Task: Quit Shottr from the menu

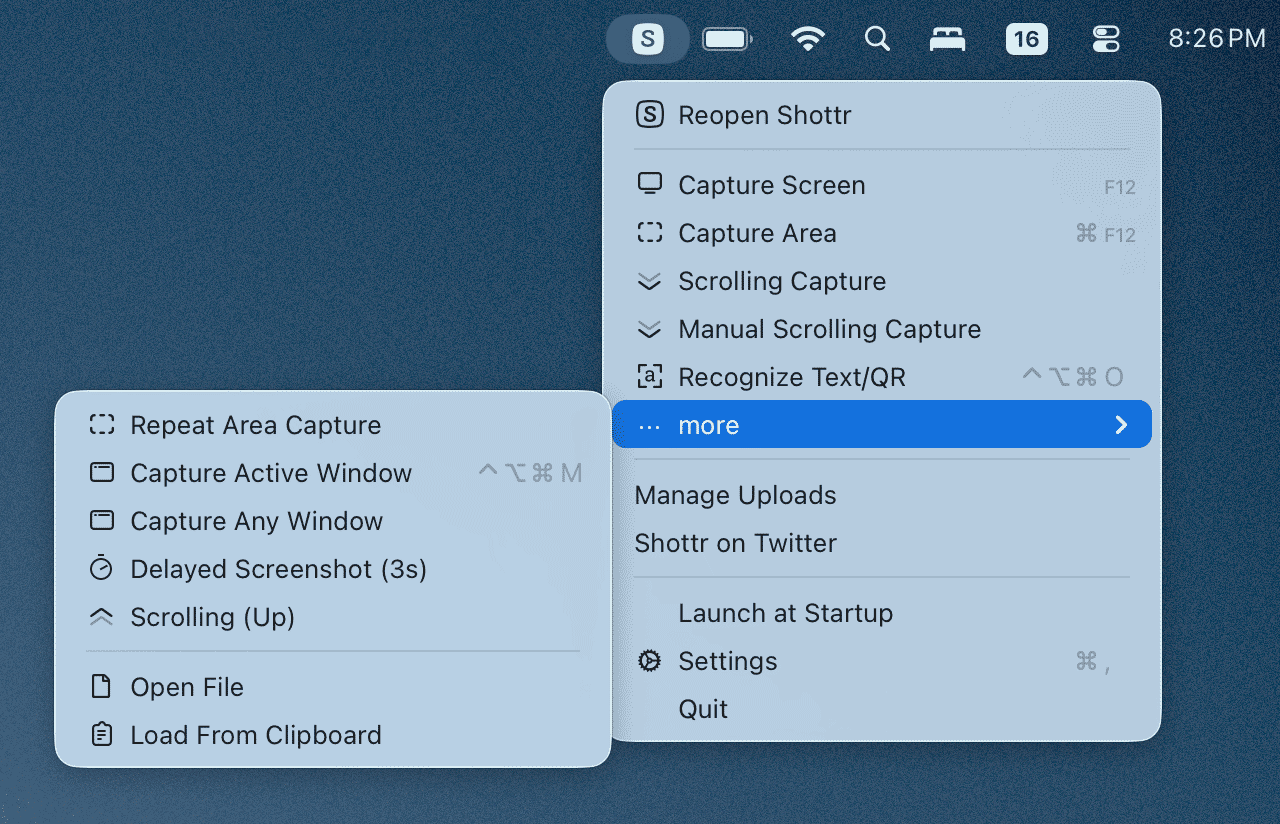Action: (882, 709)
